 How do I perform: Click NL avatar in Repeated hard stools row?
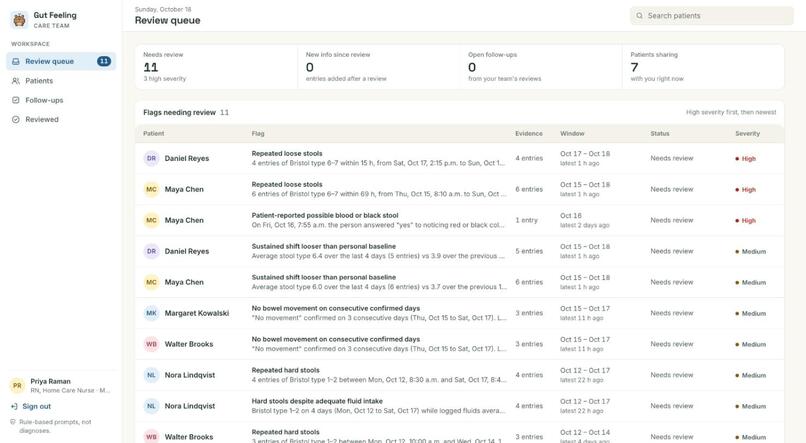(x=151, y=375)
